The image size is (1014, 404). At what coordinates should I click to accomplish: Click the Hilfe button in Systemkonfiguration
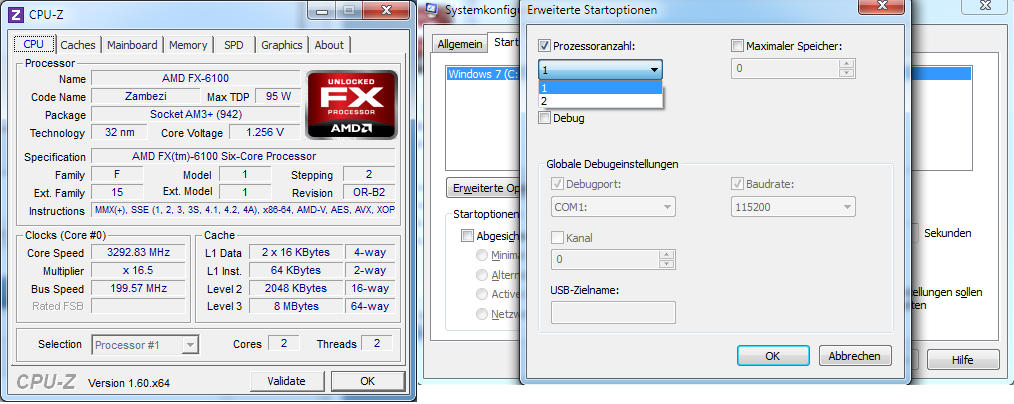(963, 360)
